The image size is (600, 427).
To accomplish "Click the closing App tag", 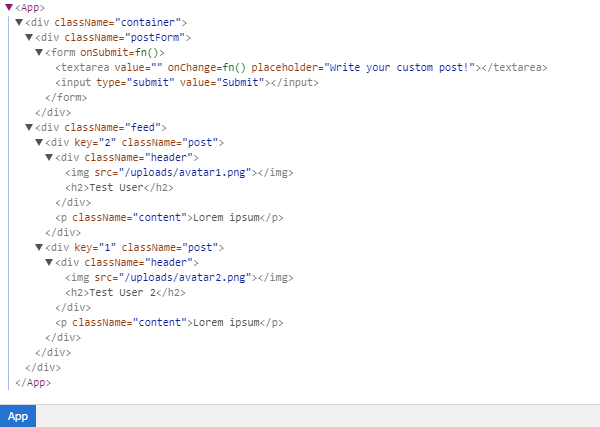I will tap(33, 382).
